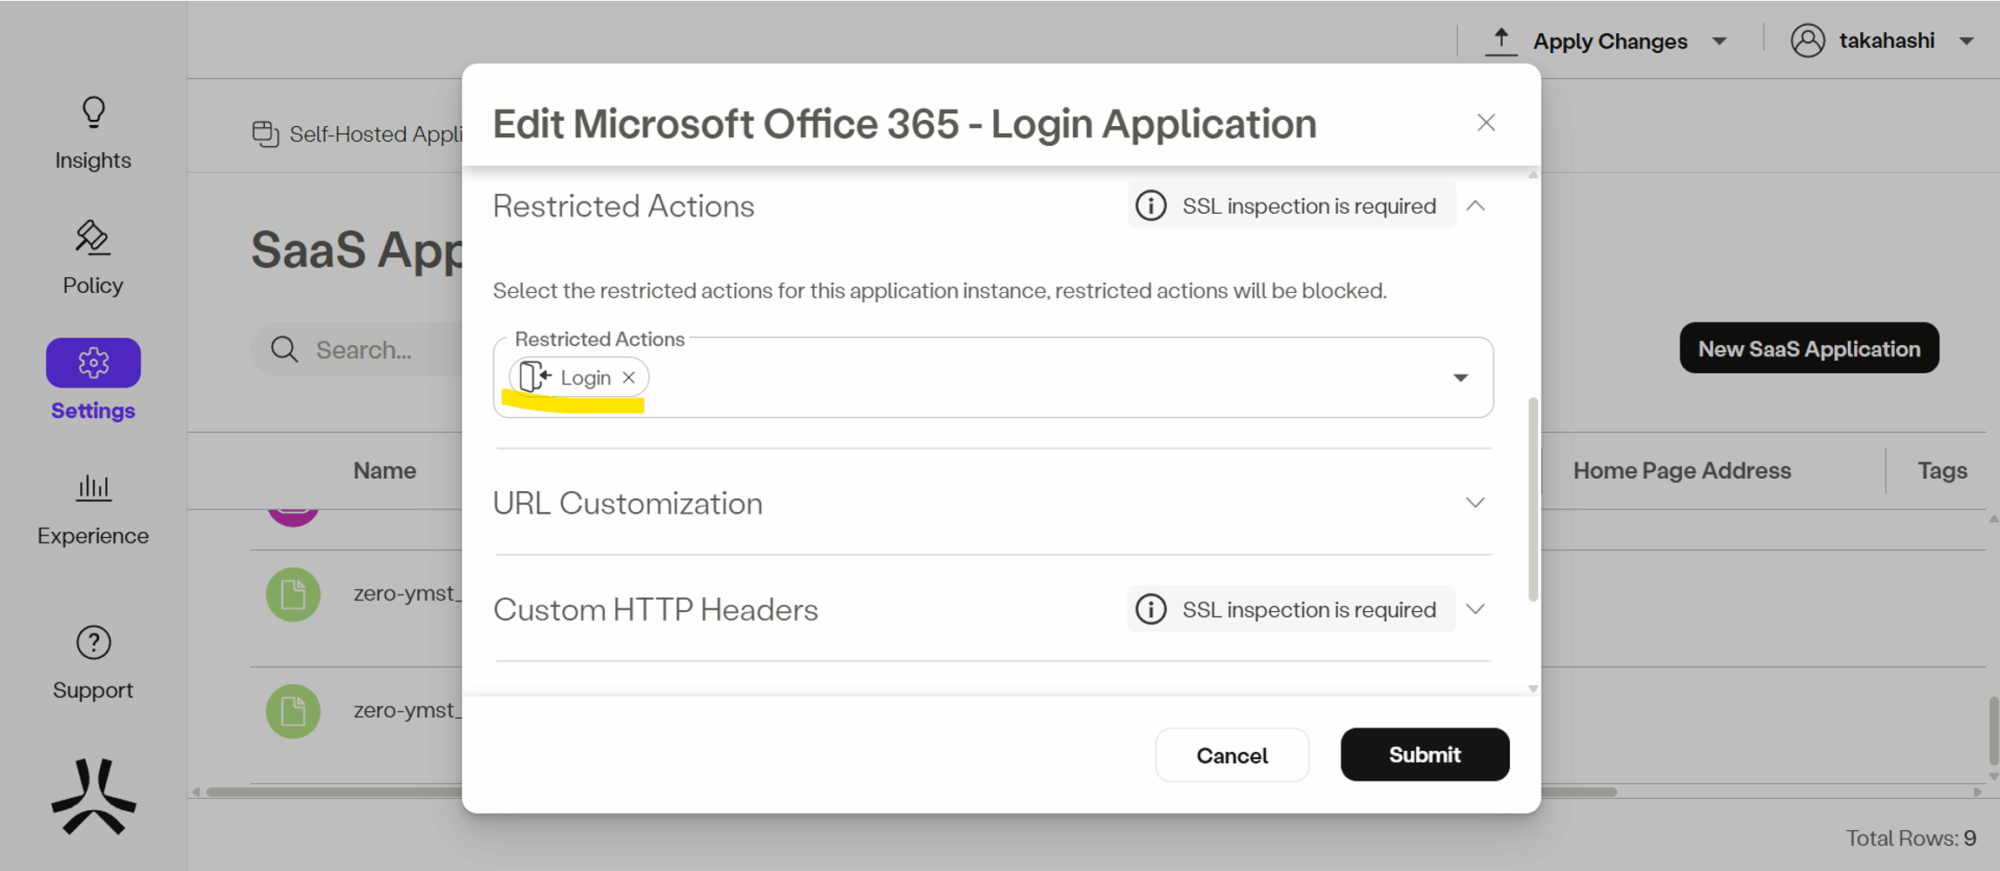Click the info icon beside Custom HTTP Headers
The image size is (2000, 871).
(1151, 610)
